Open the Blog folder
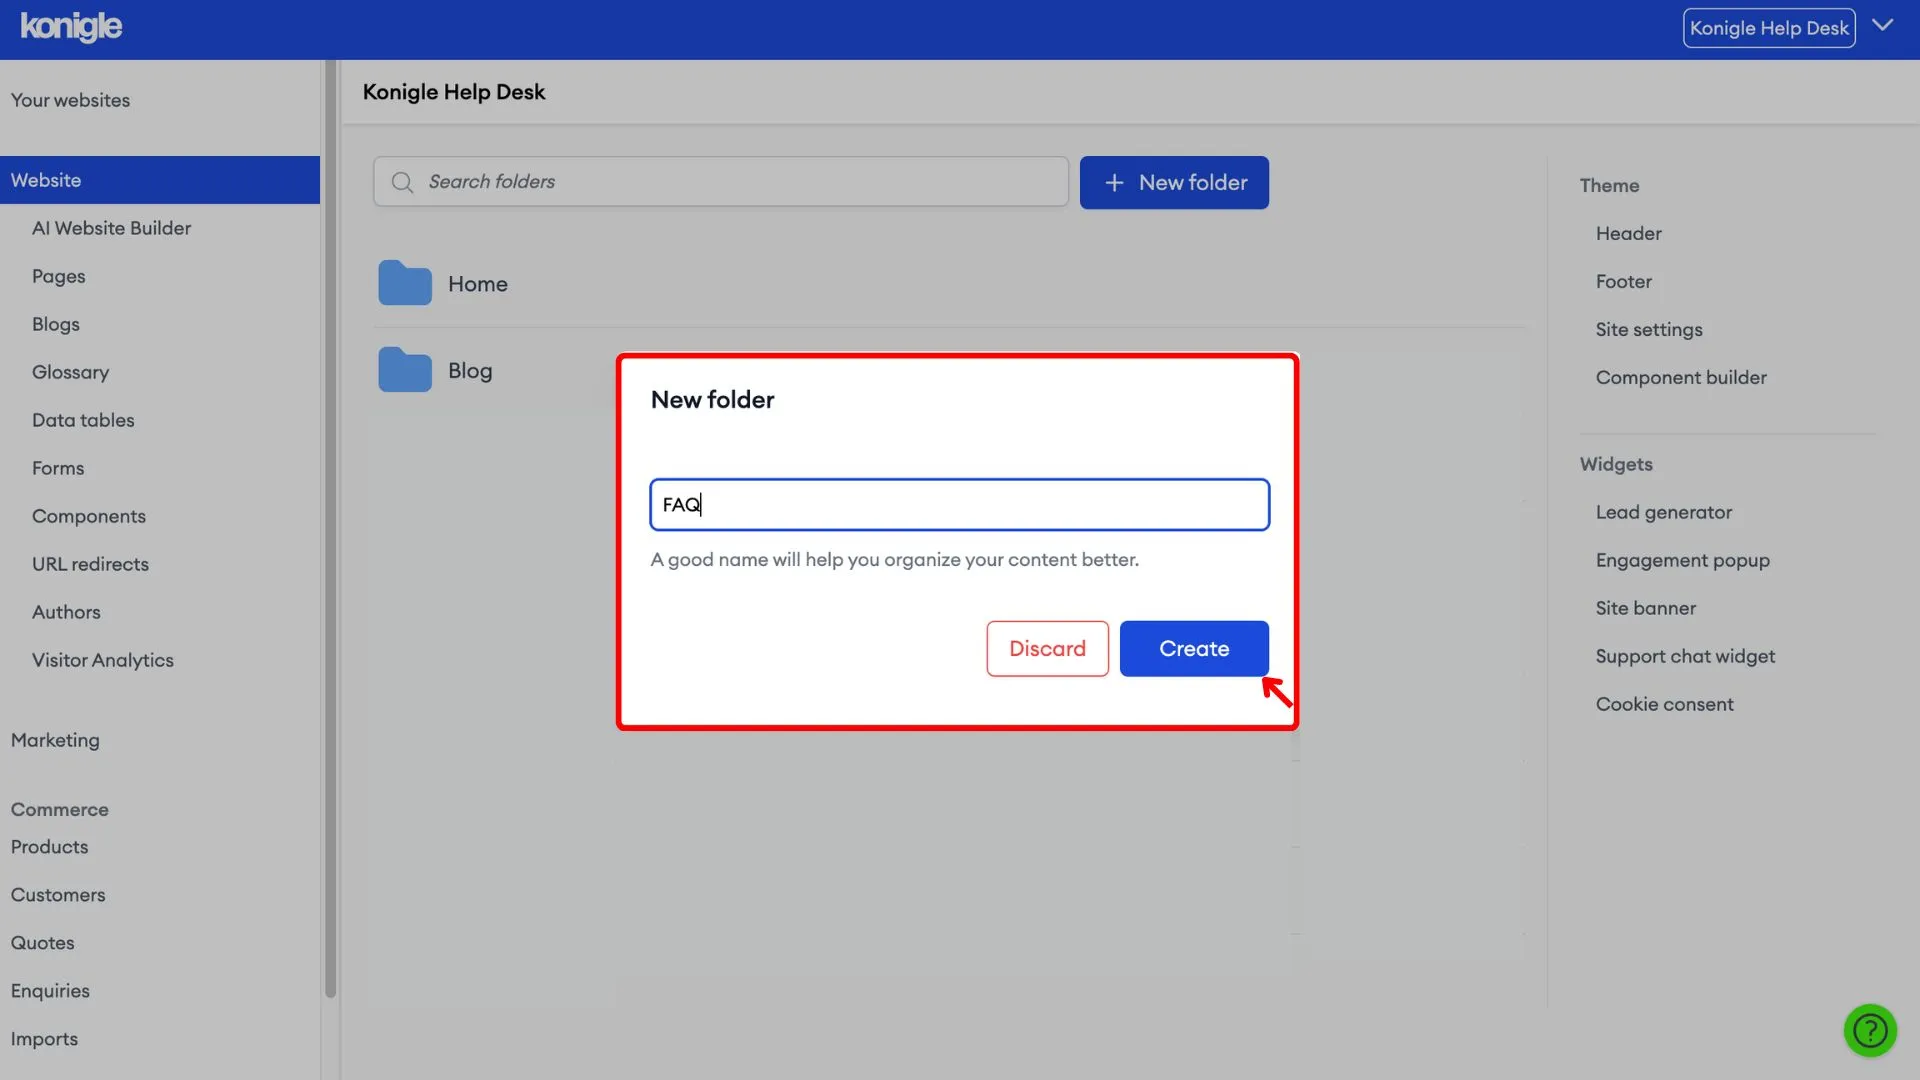Viewport: 1920px width, 1080px height. [x=470, y=371]
